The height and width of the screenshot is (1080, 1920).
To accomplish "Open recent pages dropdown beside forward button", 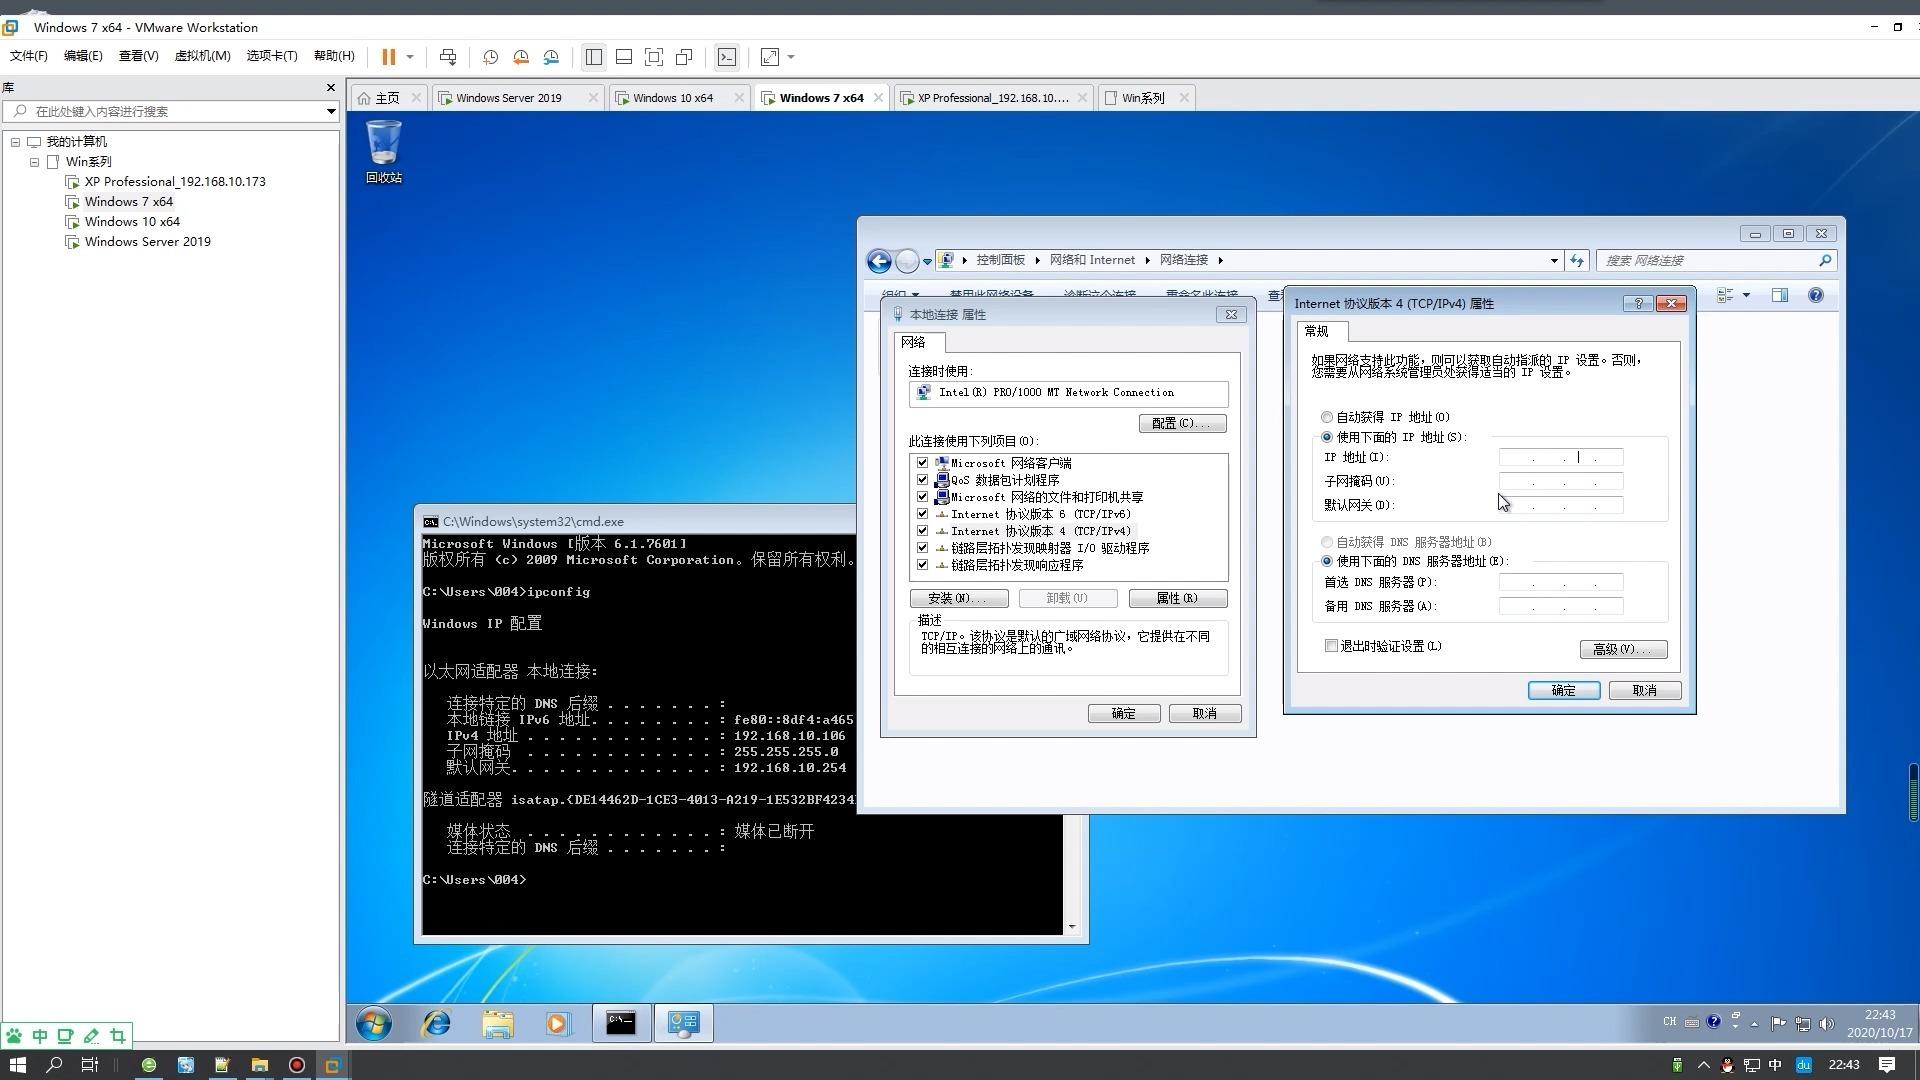I will pyautogui.click(x=927, y=261).
